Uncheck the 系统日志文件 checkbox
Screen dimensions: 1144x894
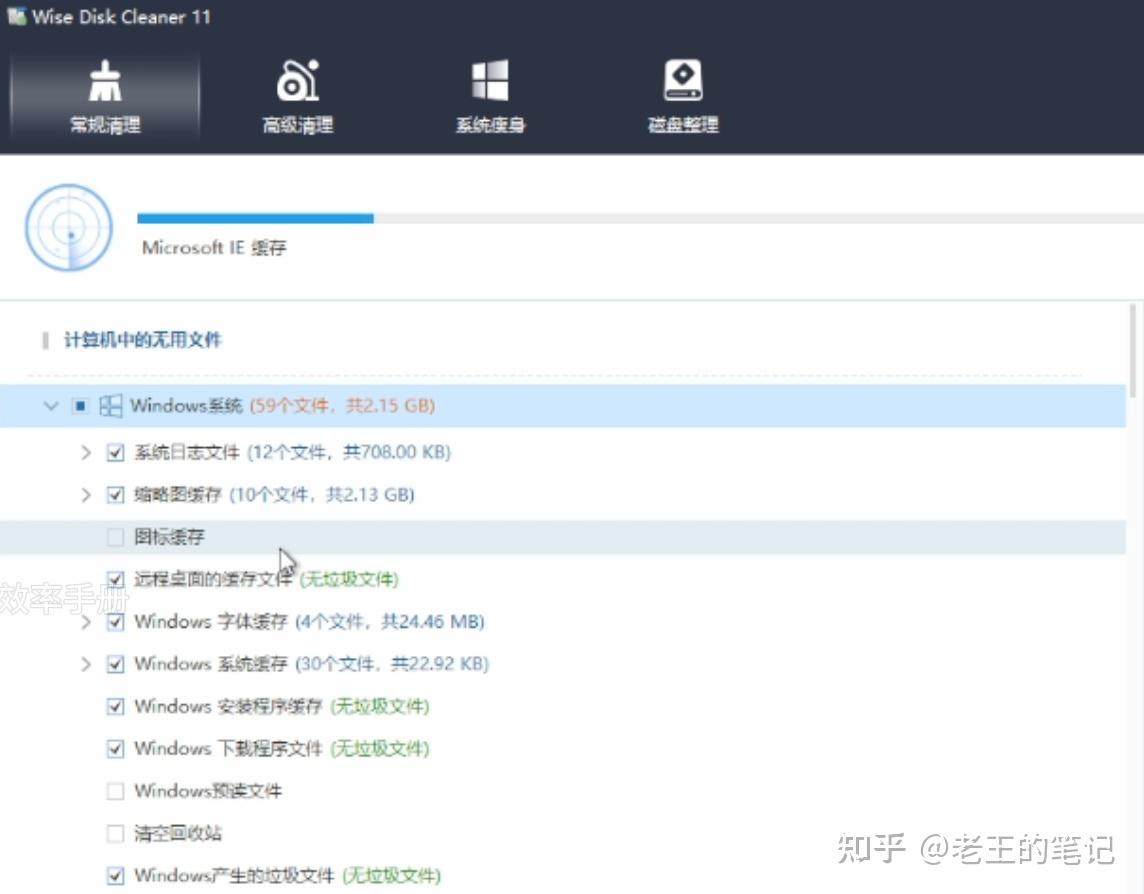point(115,452)
